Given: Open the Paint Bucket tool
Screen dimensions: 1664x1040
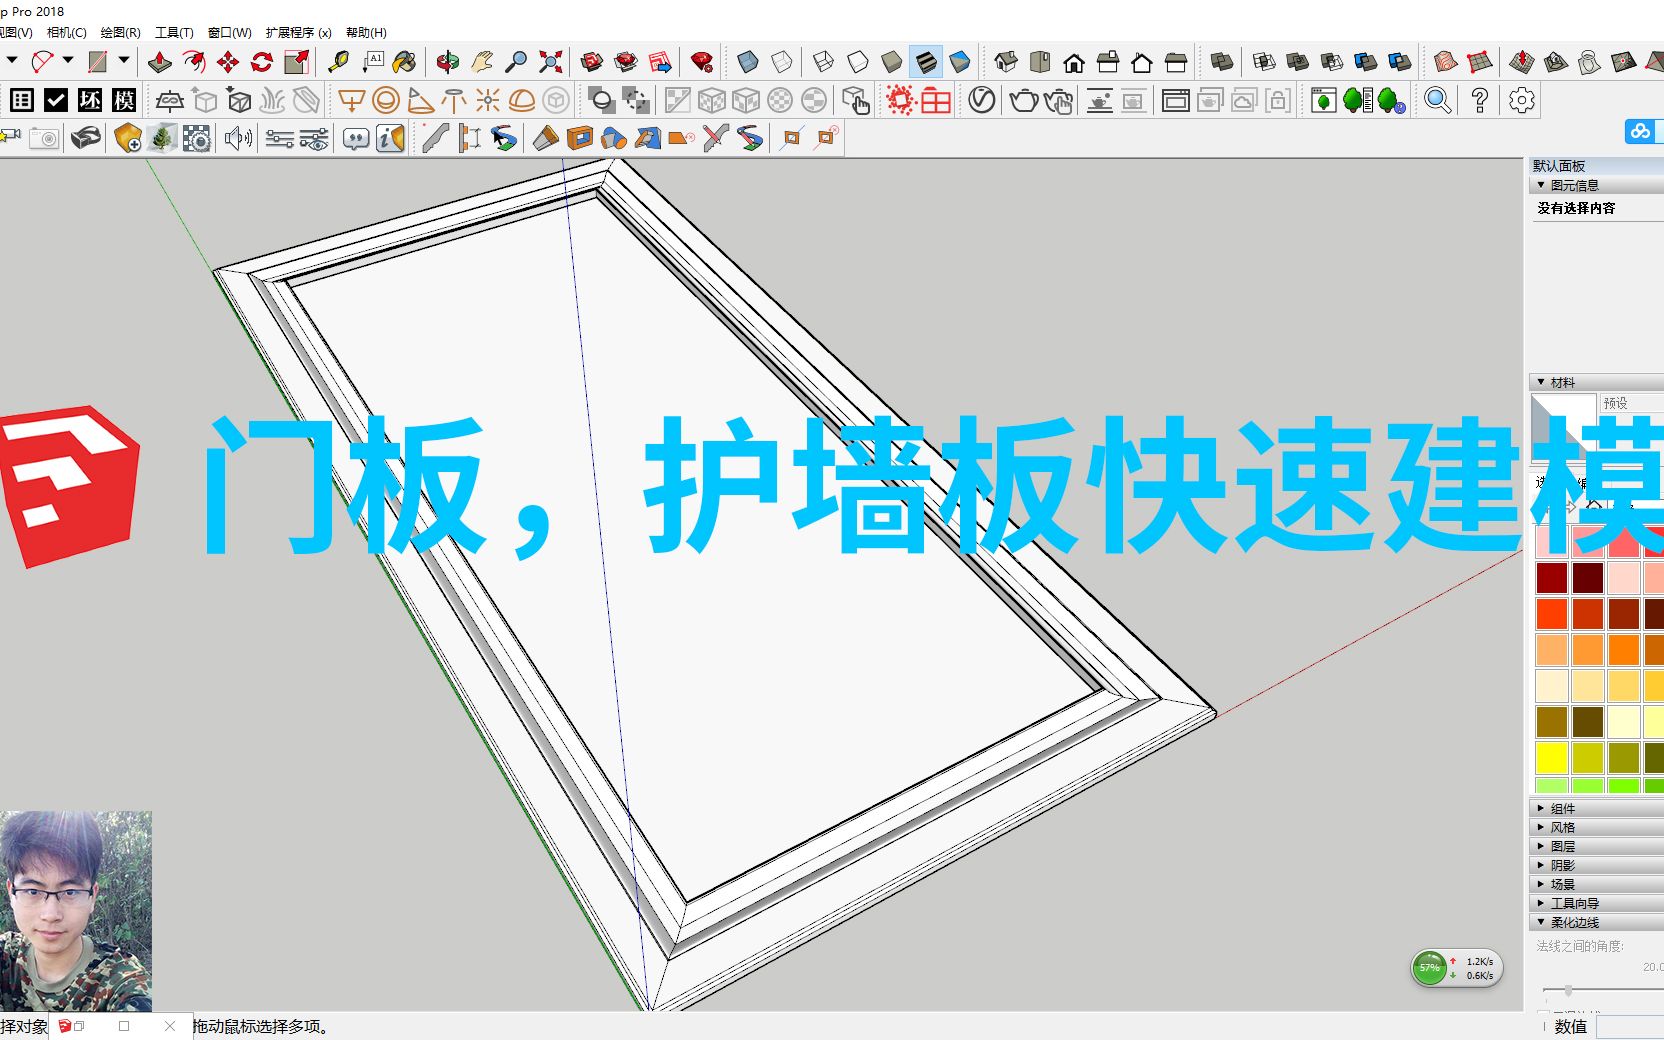Looking at the screenshot, I should click(x=404, y=61).
